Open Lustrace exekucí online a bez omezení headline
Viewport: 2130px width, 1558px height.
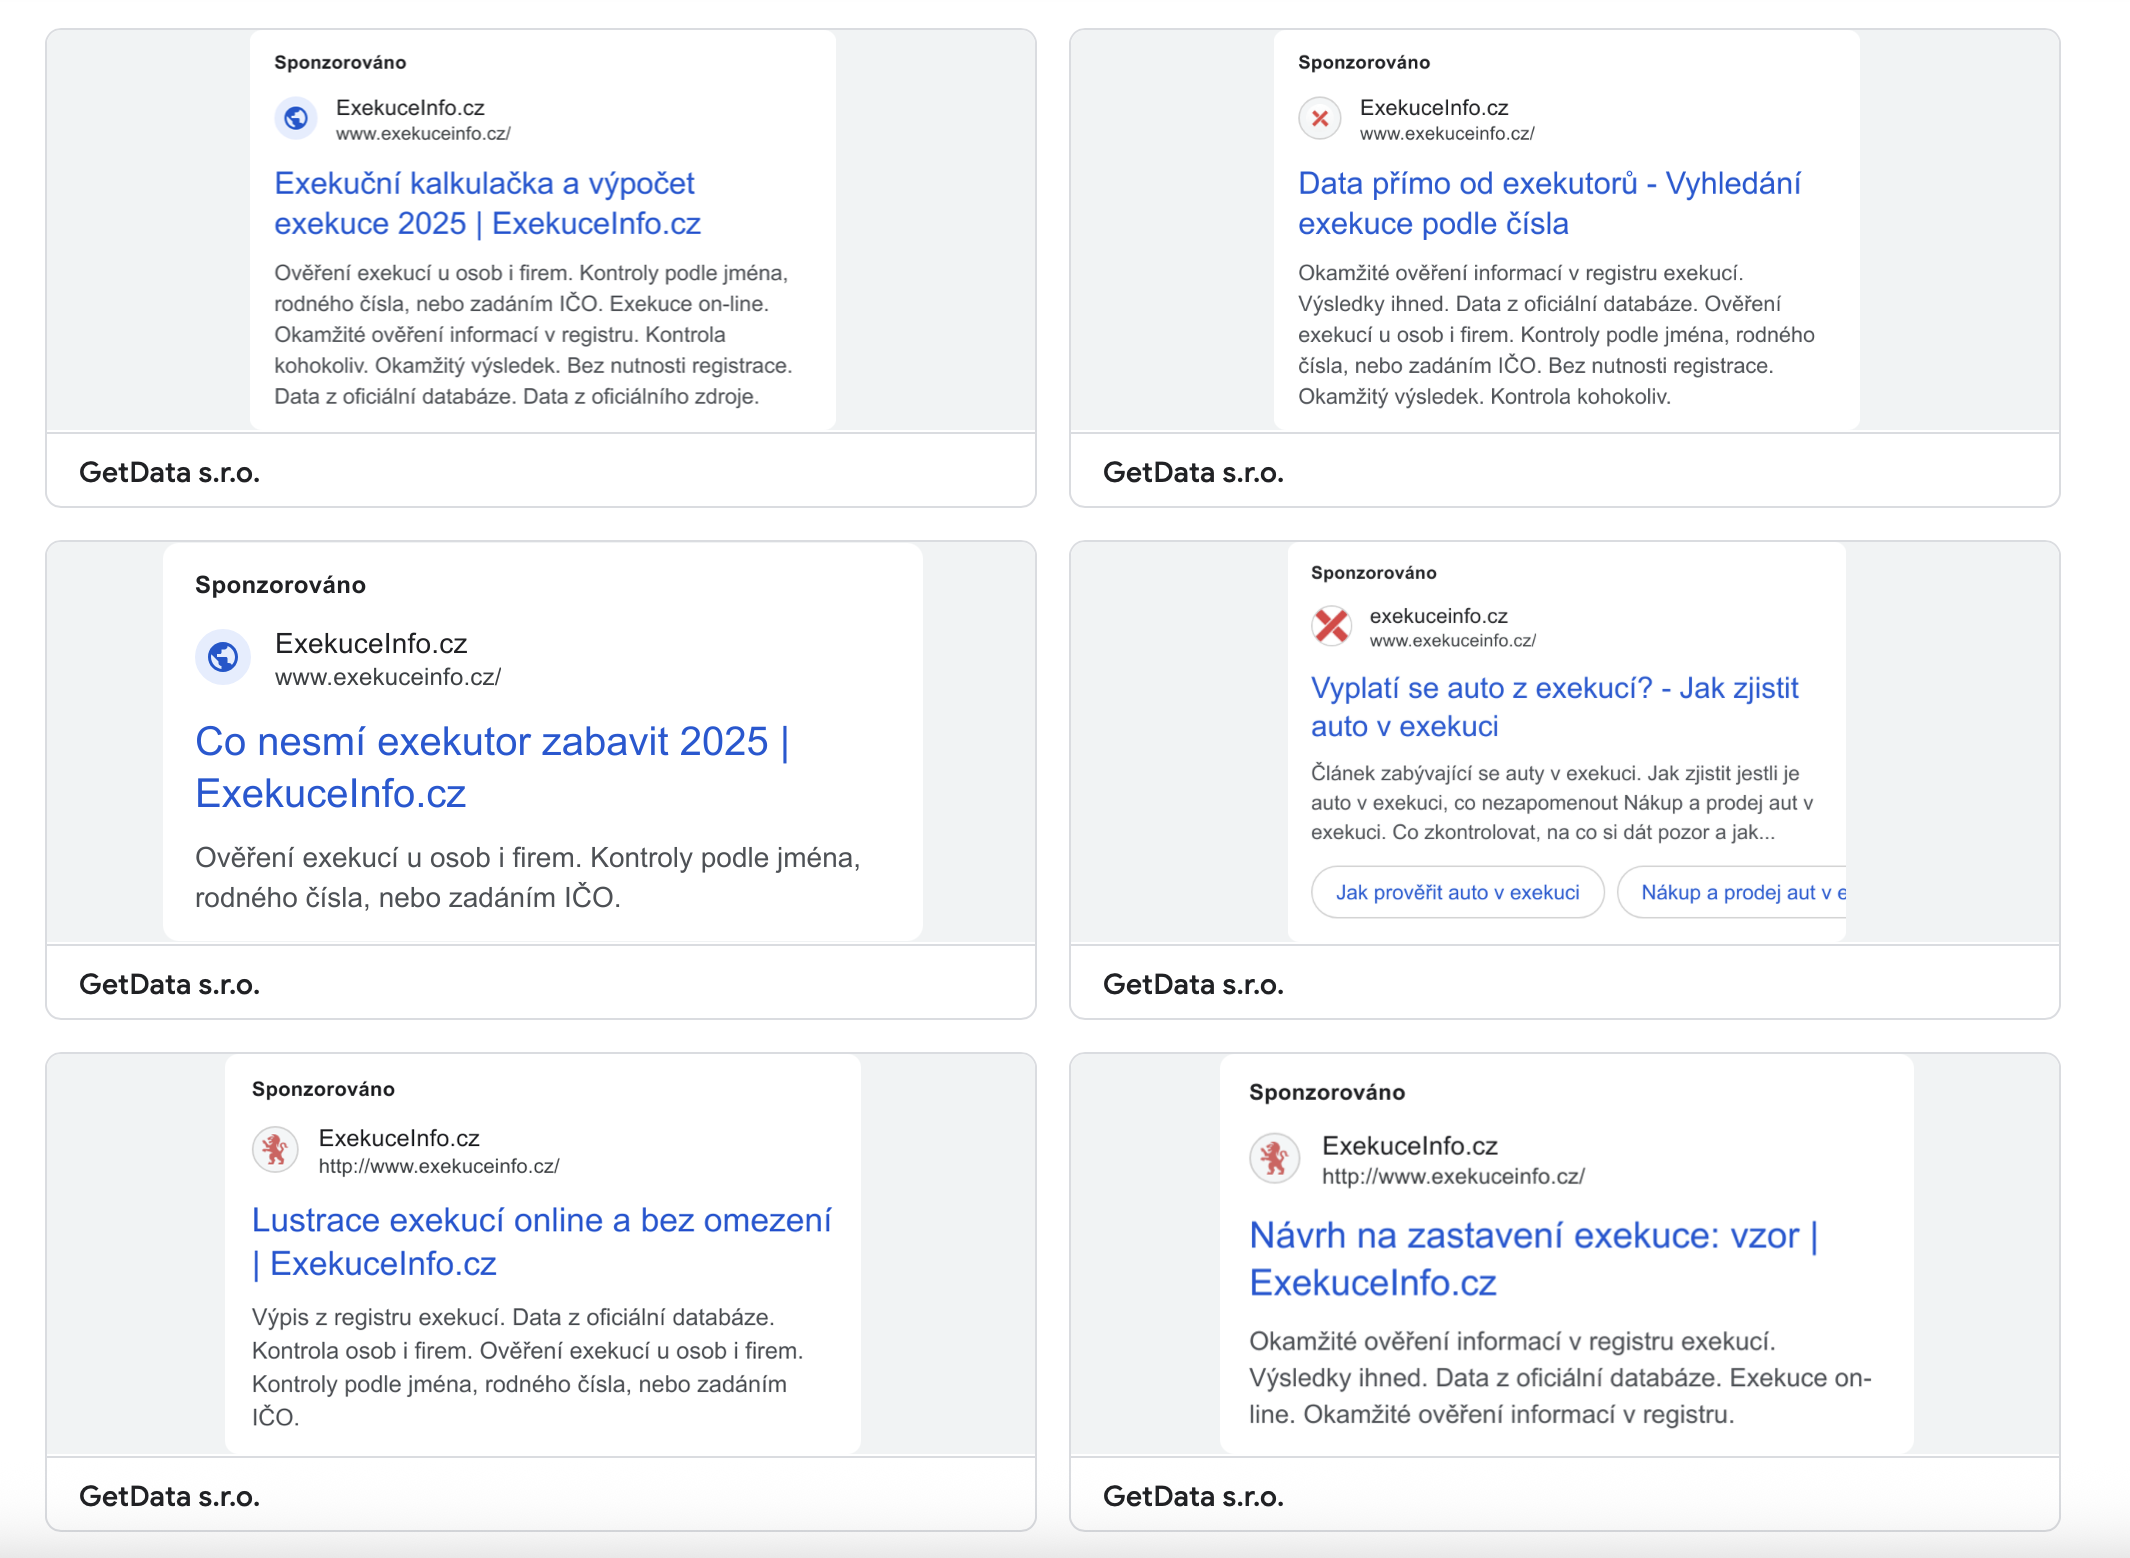pos(541,1241)
